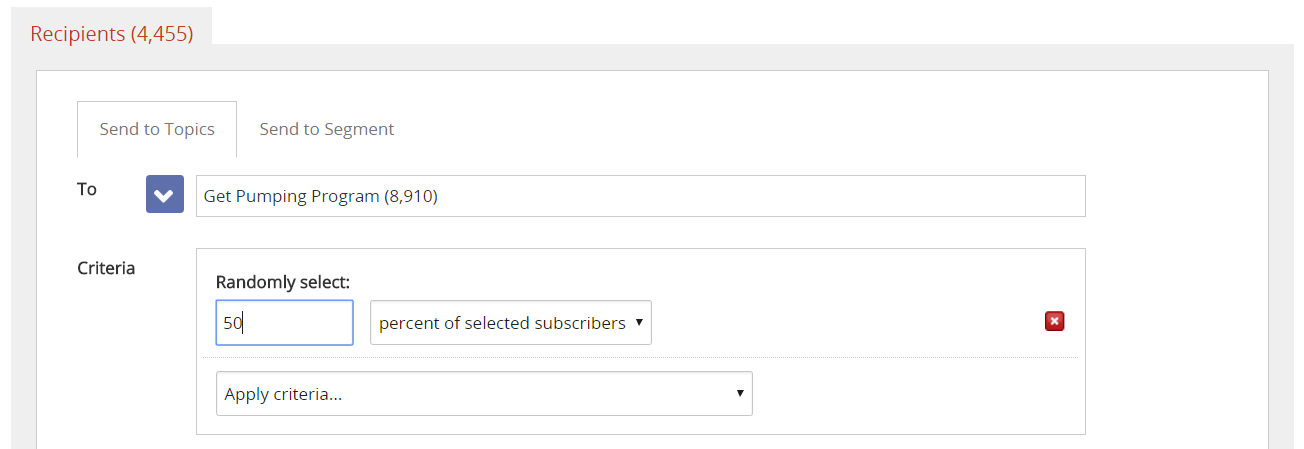1304x449 pixels.
Task: Click the To recipients topic field
Action: click(640, 196)
